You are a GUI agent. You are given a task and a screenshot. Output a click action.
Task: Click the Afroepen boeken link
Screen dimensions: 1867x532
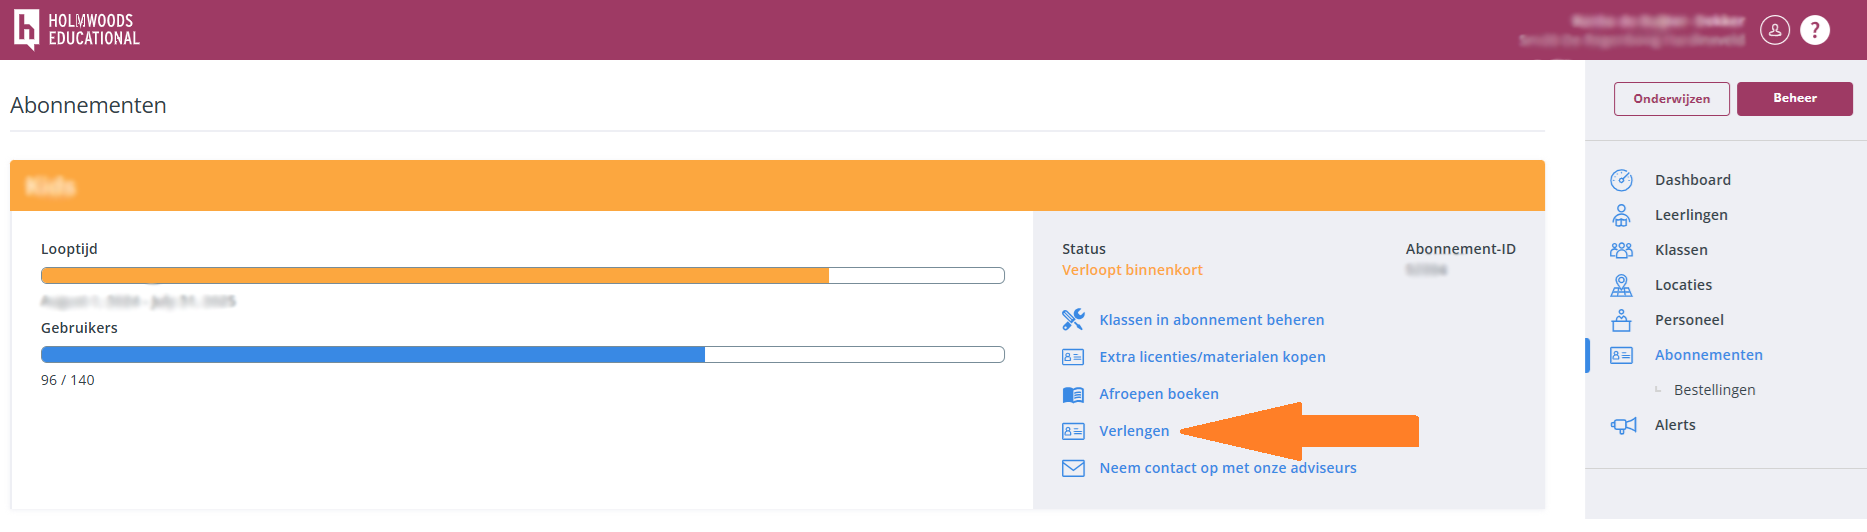coord(1158,394)
